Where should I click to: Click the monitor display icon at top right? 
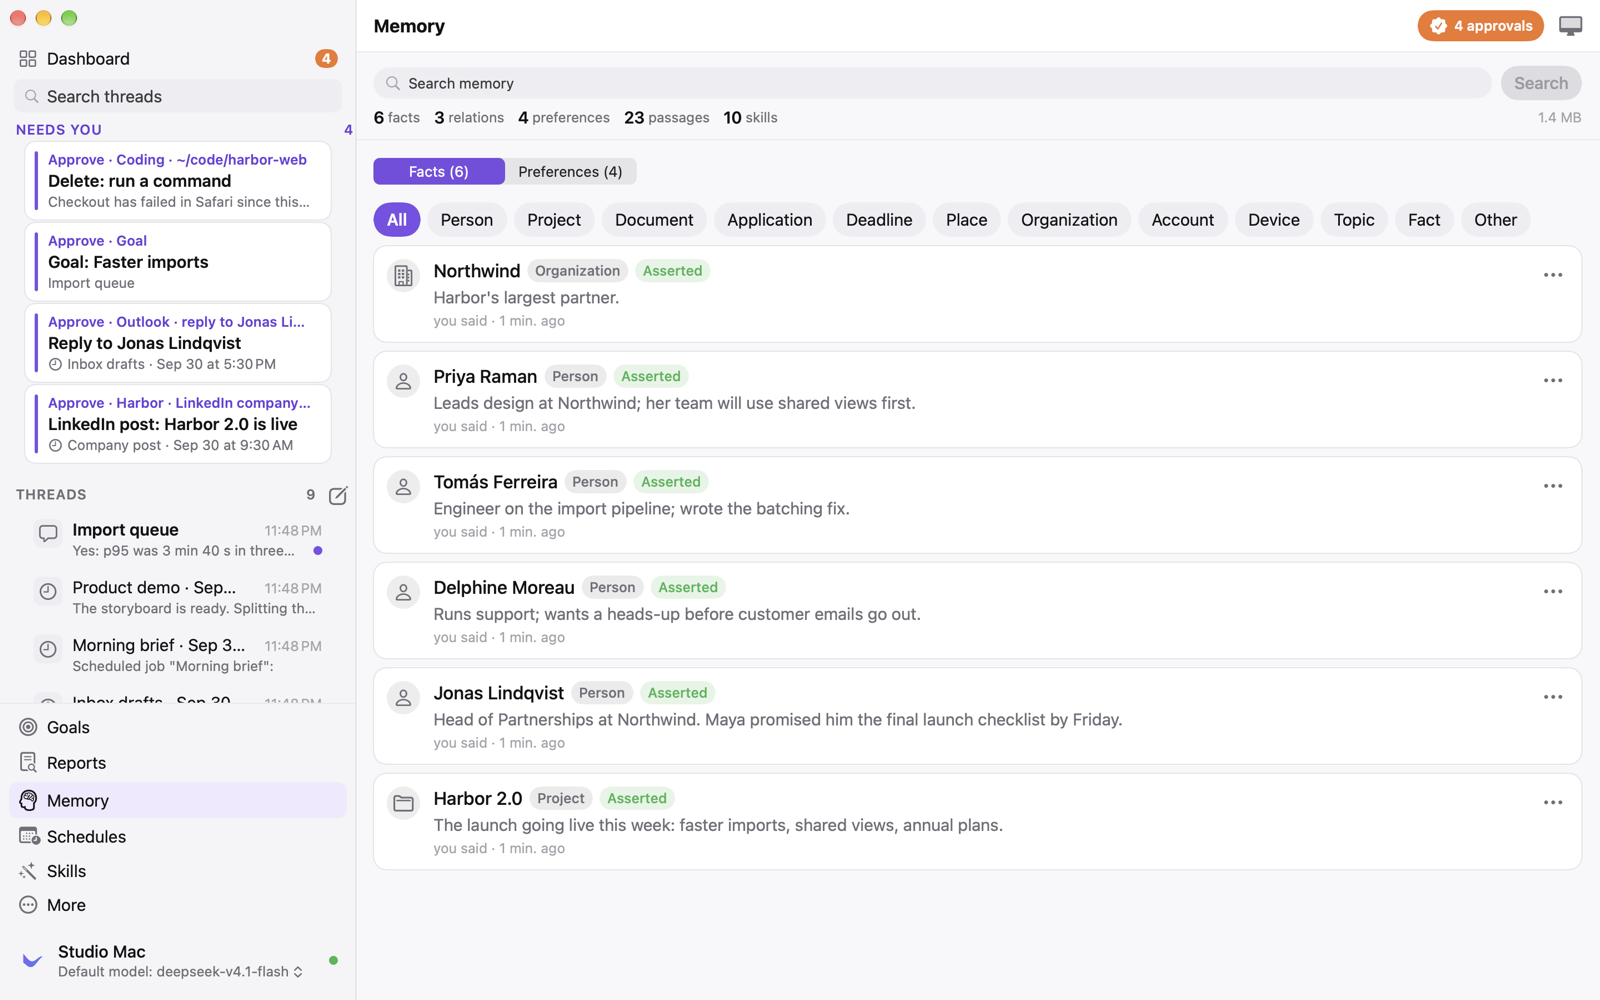1570,26
